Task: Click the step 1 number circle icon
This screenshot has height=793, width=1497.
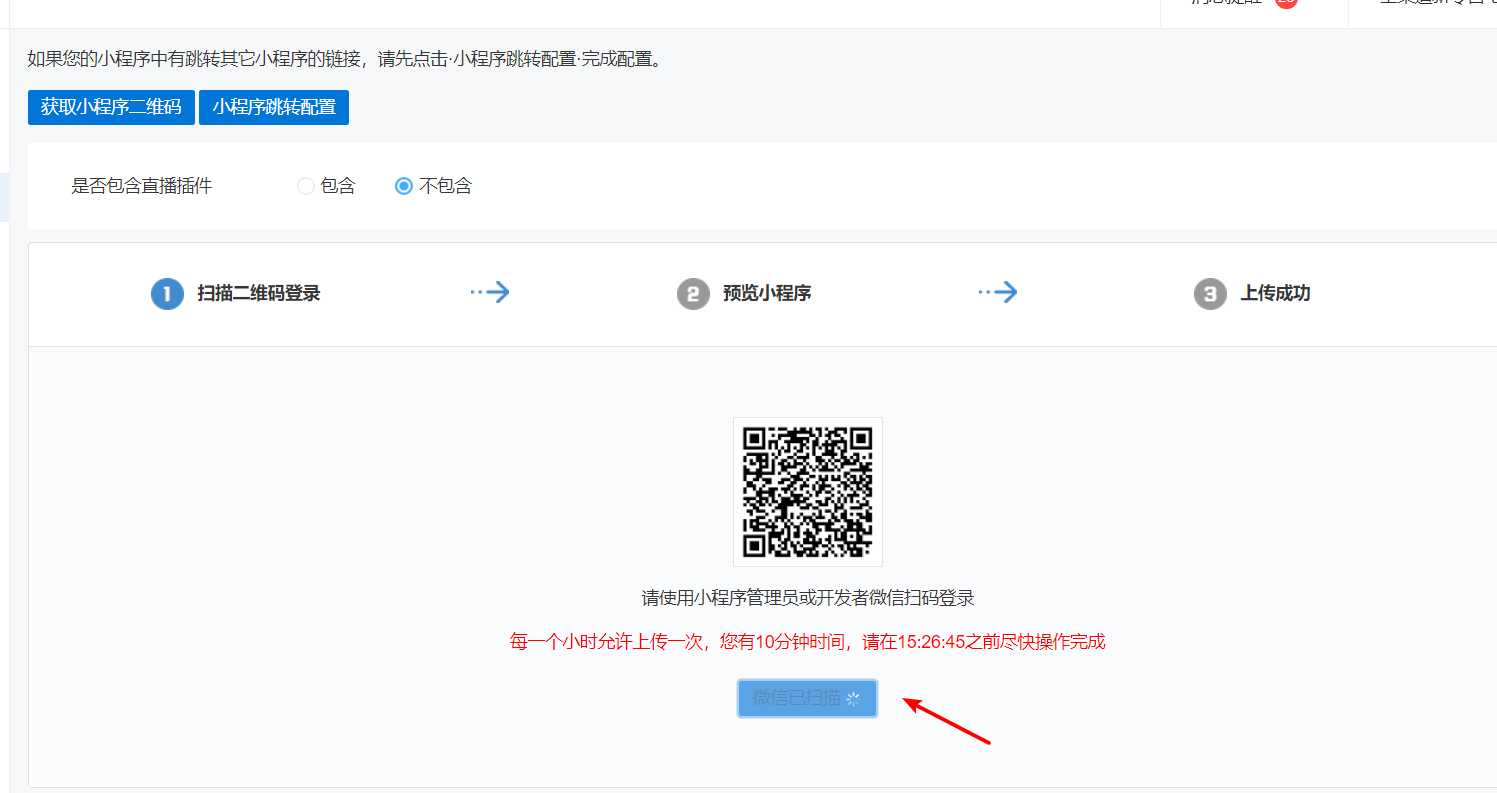Action: coord(167,294)
